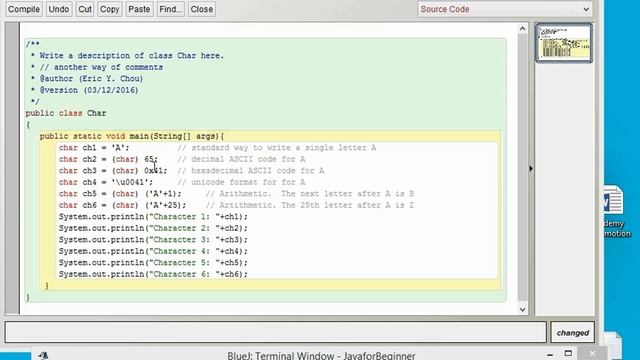Click line 'char ch2 = (char) 65;'
The width and height of the screenshot is (640, 360).
point(108,159)
